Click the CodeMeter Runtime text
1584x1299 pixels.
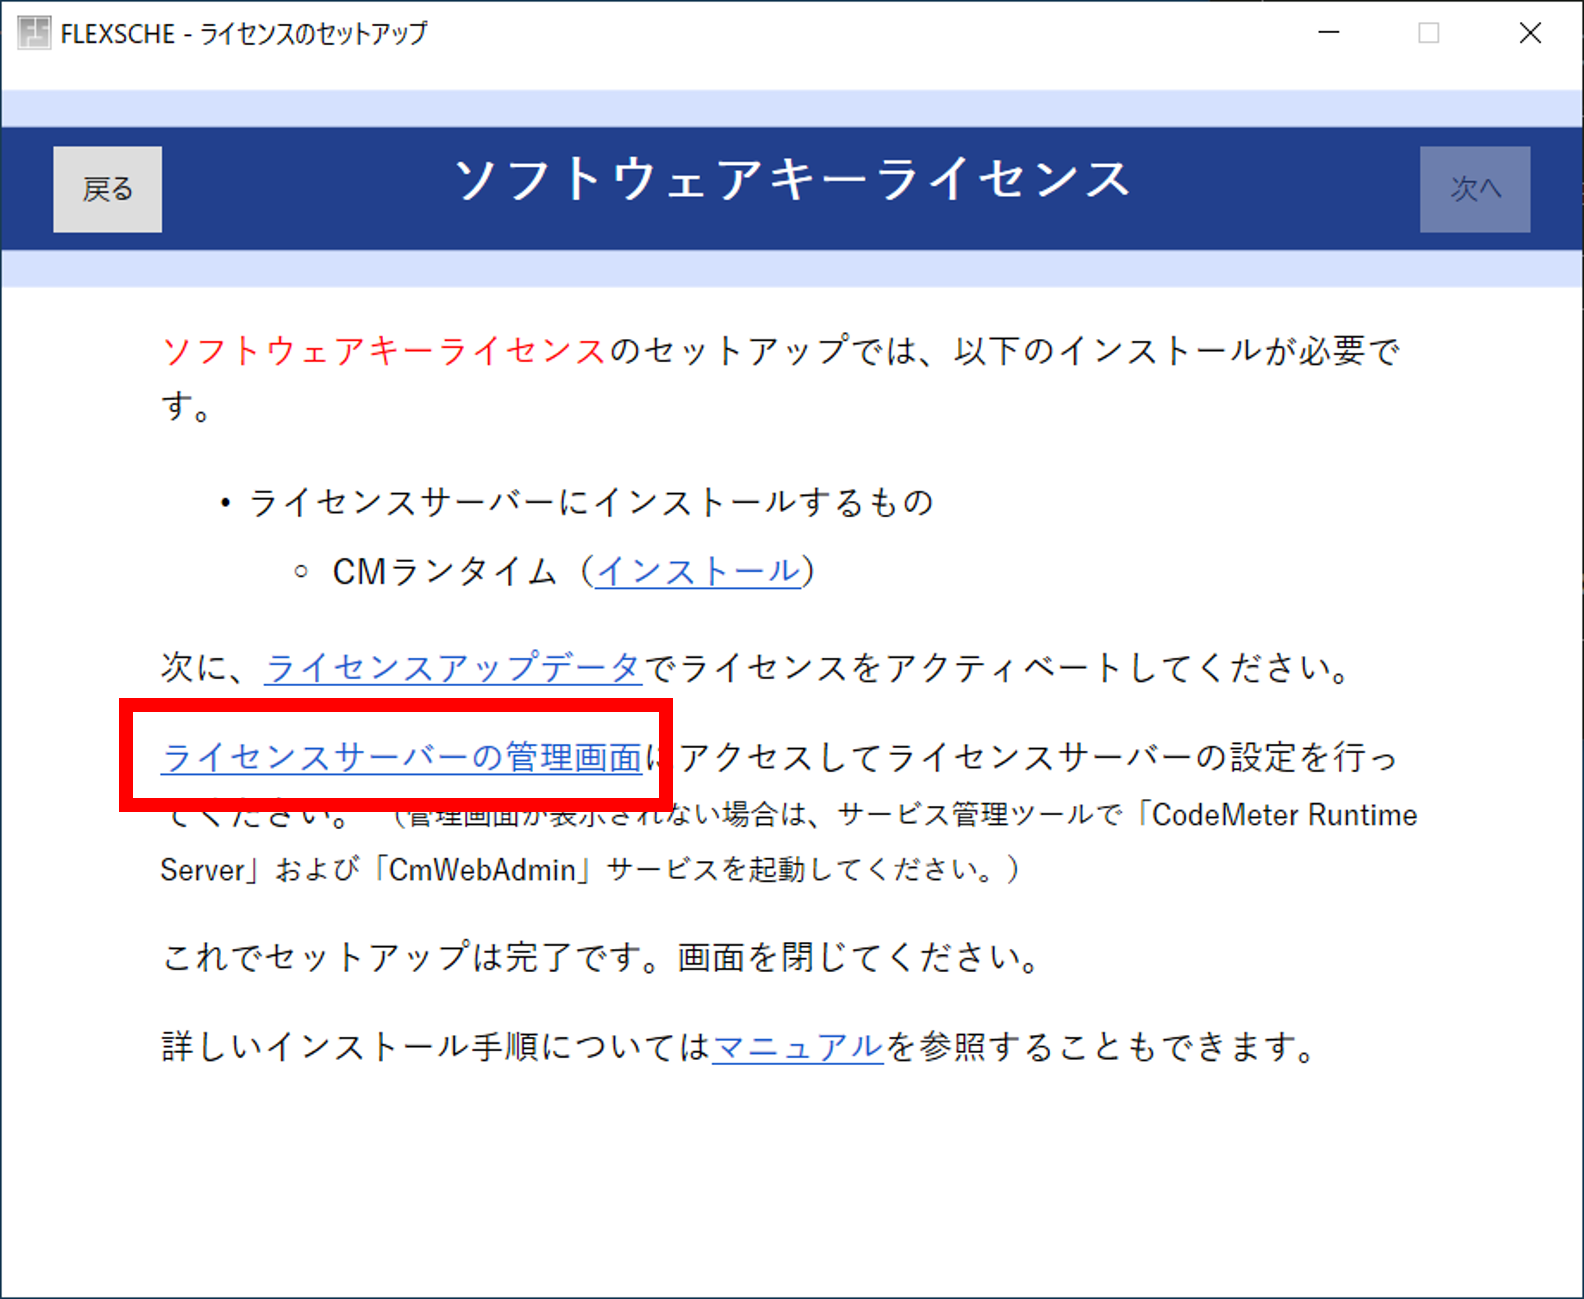[x=1284, y=815]
